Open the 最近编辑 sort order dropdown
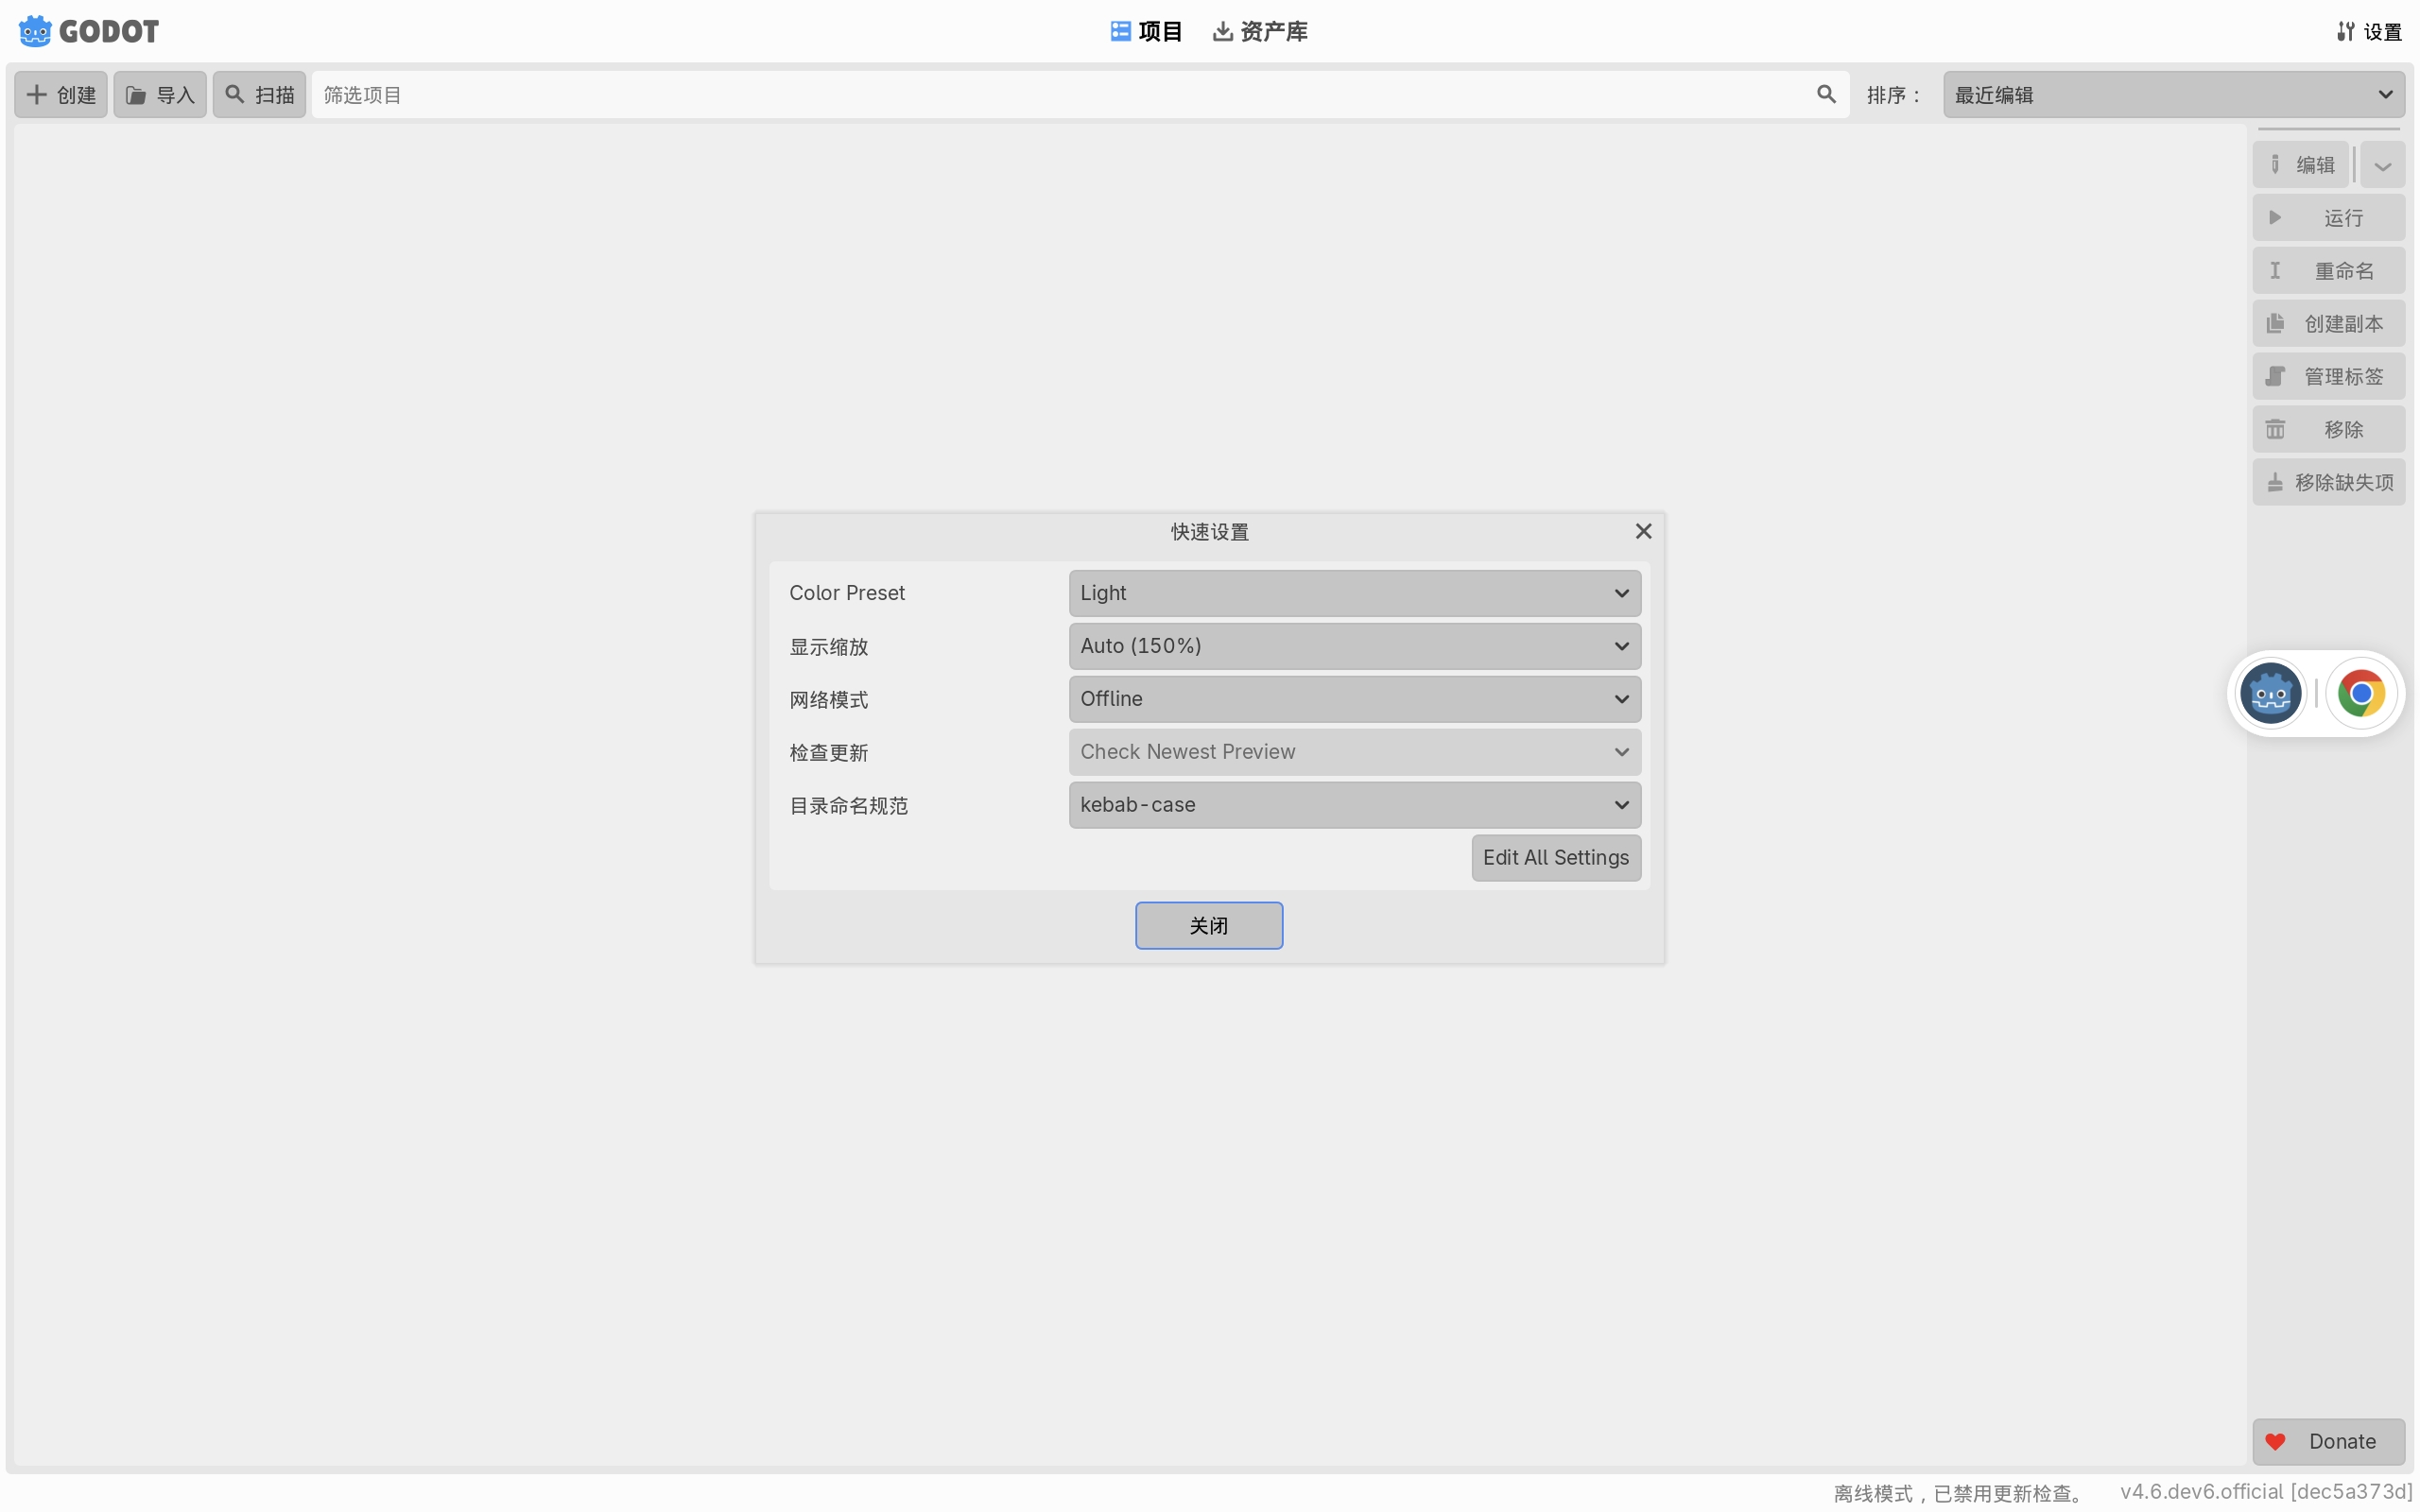This screenshot has width=2420, height=1512. point(2173,95)
